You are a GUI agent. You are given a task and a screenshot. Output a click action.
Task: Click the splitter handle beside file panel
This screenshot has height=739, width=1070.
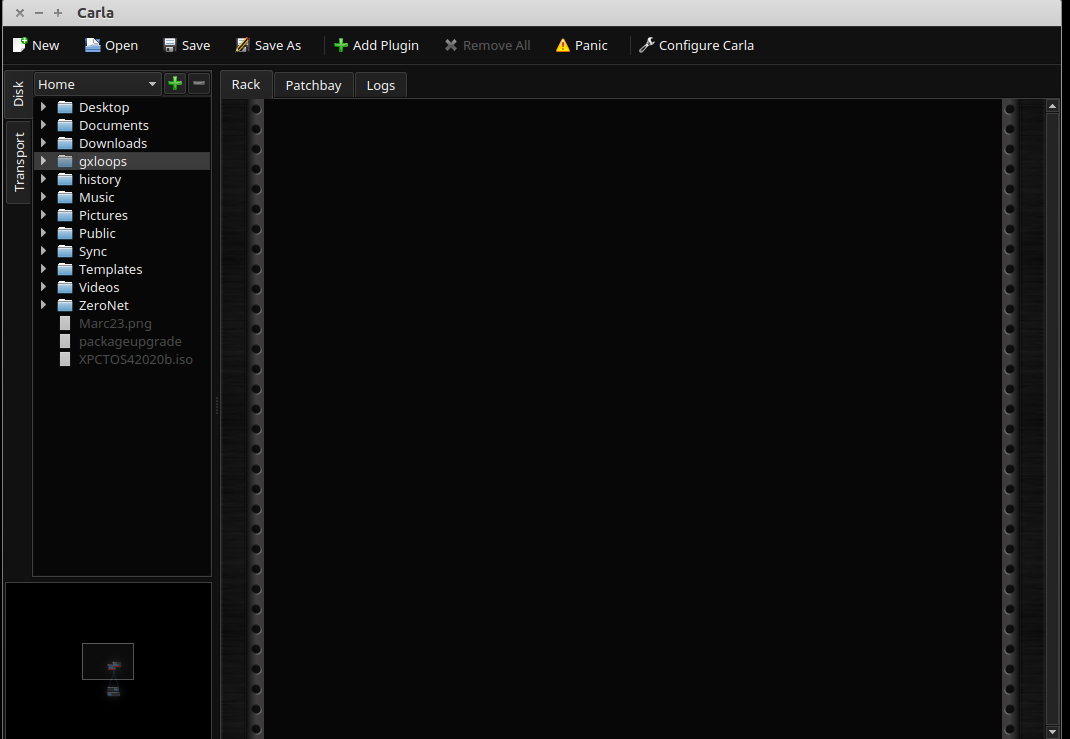[216, 405]
